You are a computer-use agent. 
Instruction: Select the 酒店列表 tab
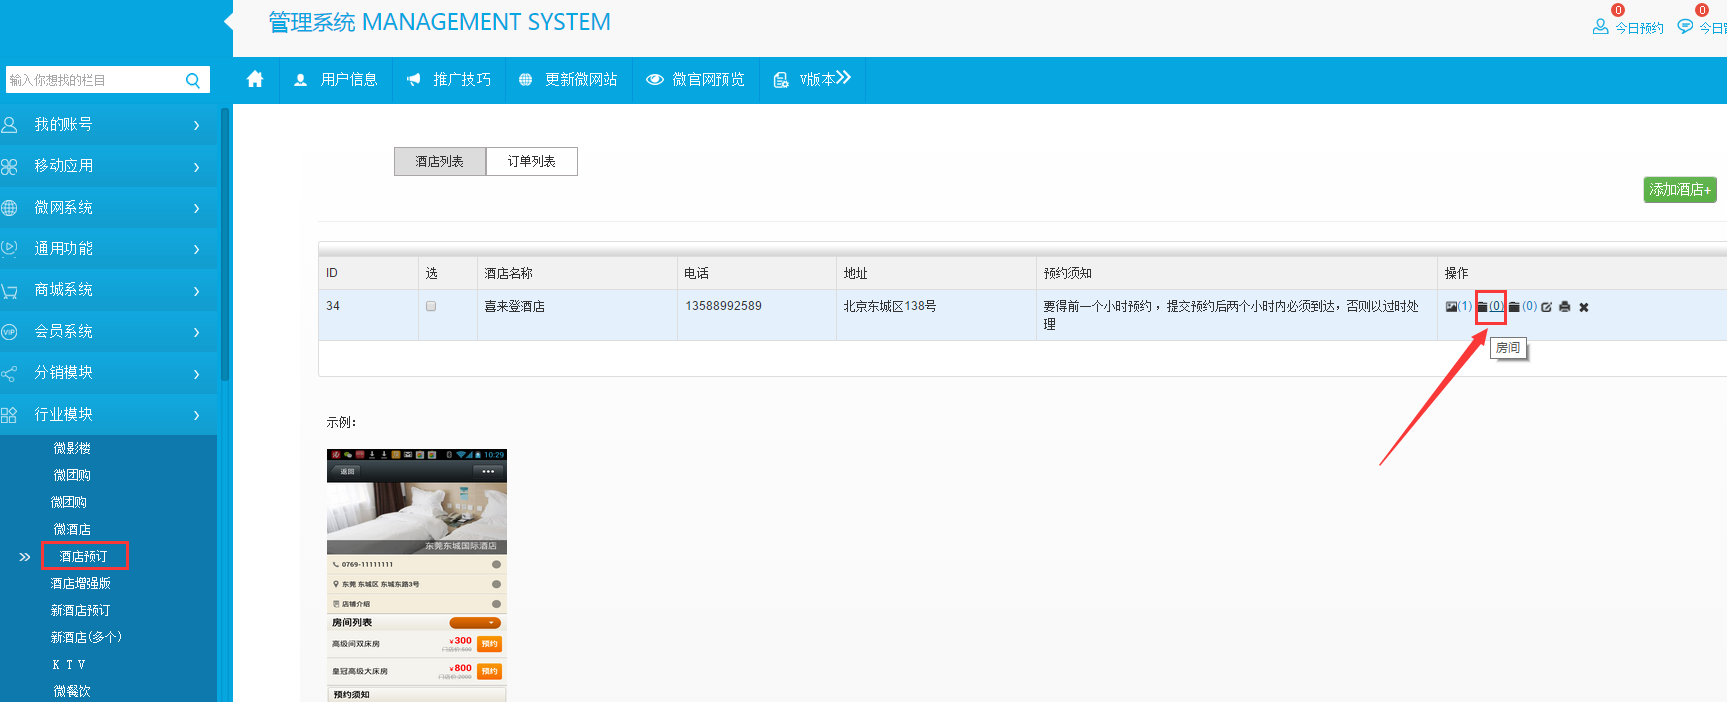pyautogui.click(x=439, y=161)
